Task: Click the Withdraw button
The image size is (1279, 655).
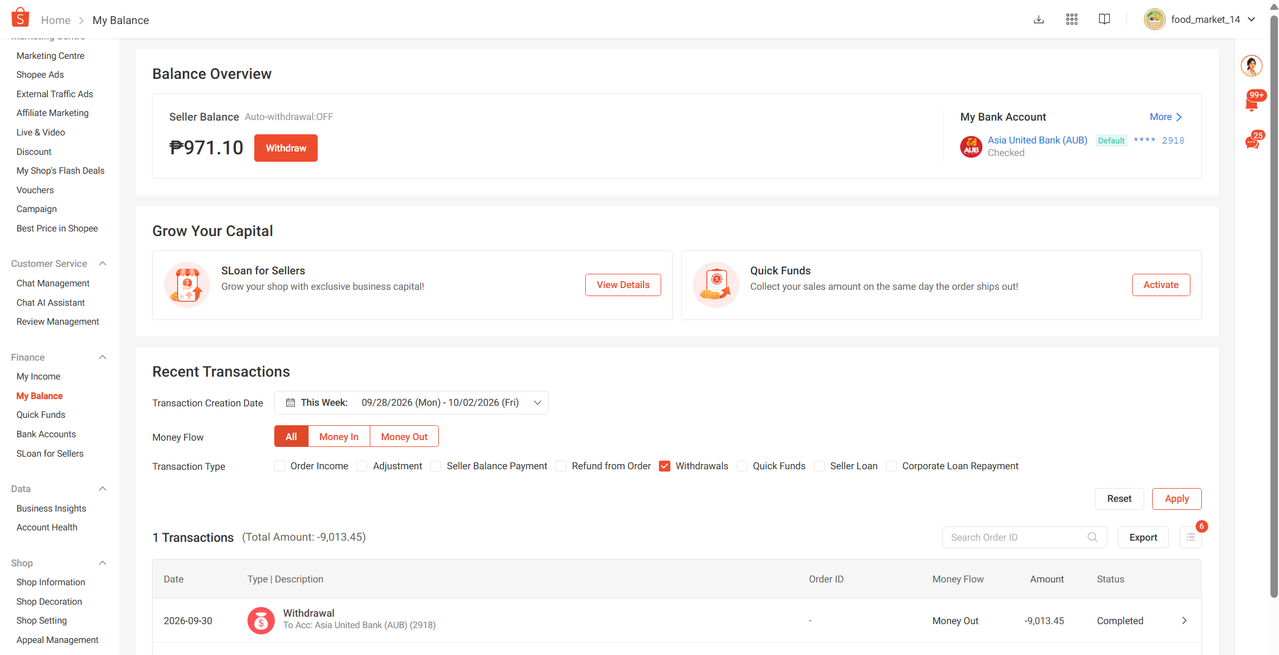Action: coord(286,148)
